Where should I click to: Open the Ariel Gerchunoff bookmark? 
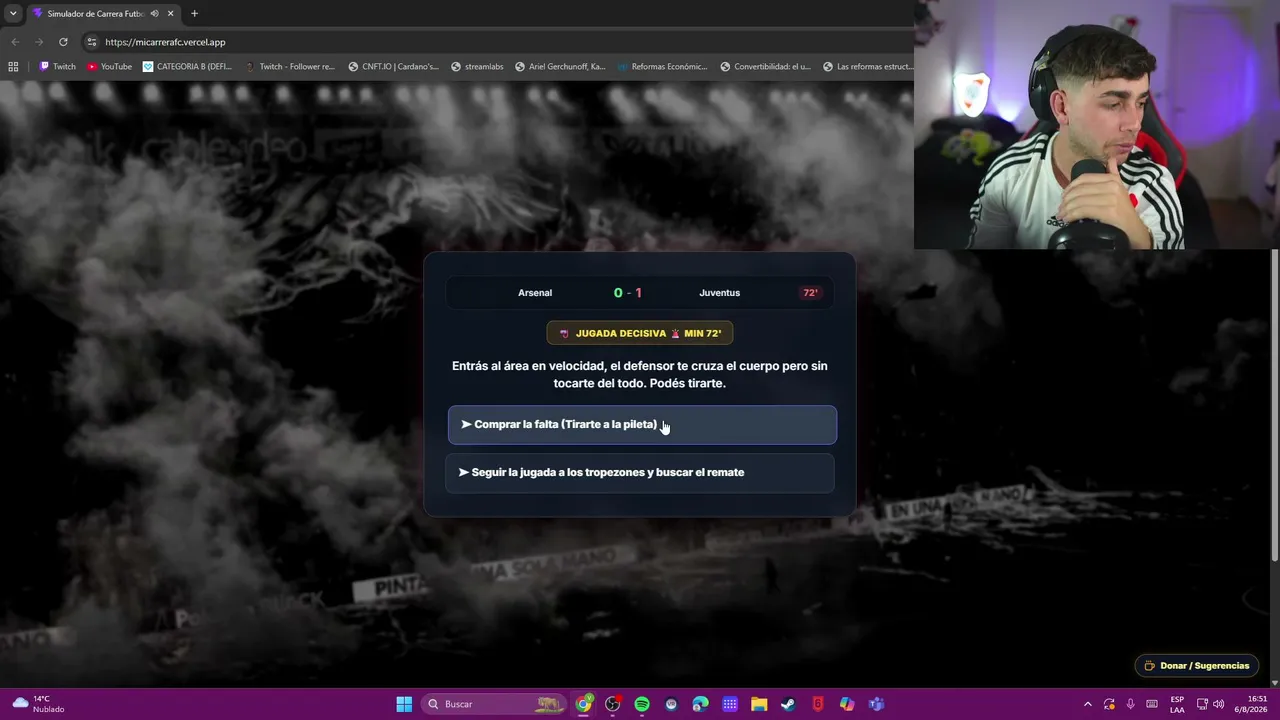click(x=560, y=67)
